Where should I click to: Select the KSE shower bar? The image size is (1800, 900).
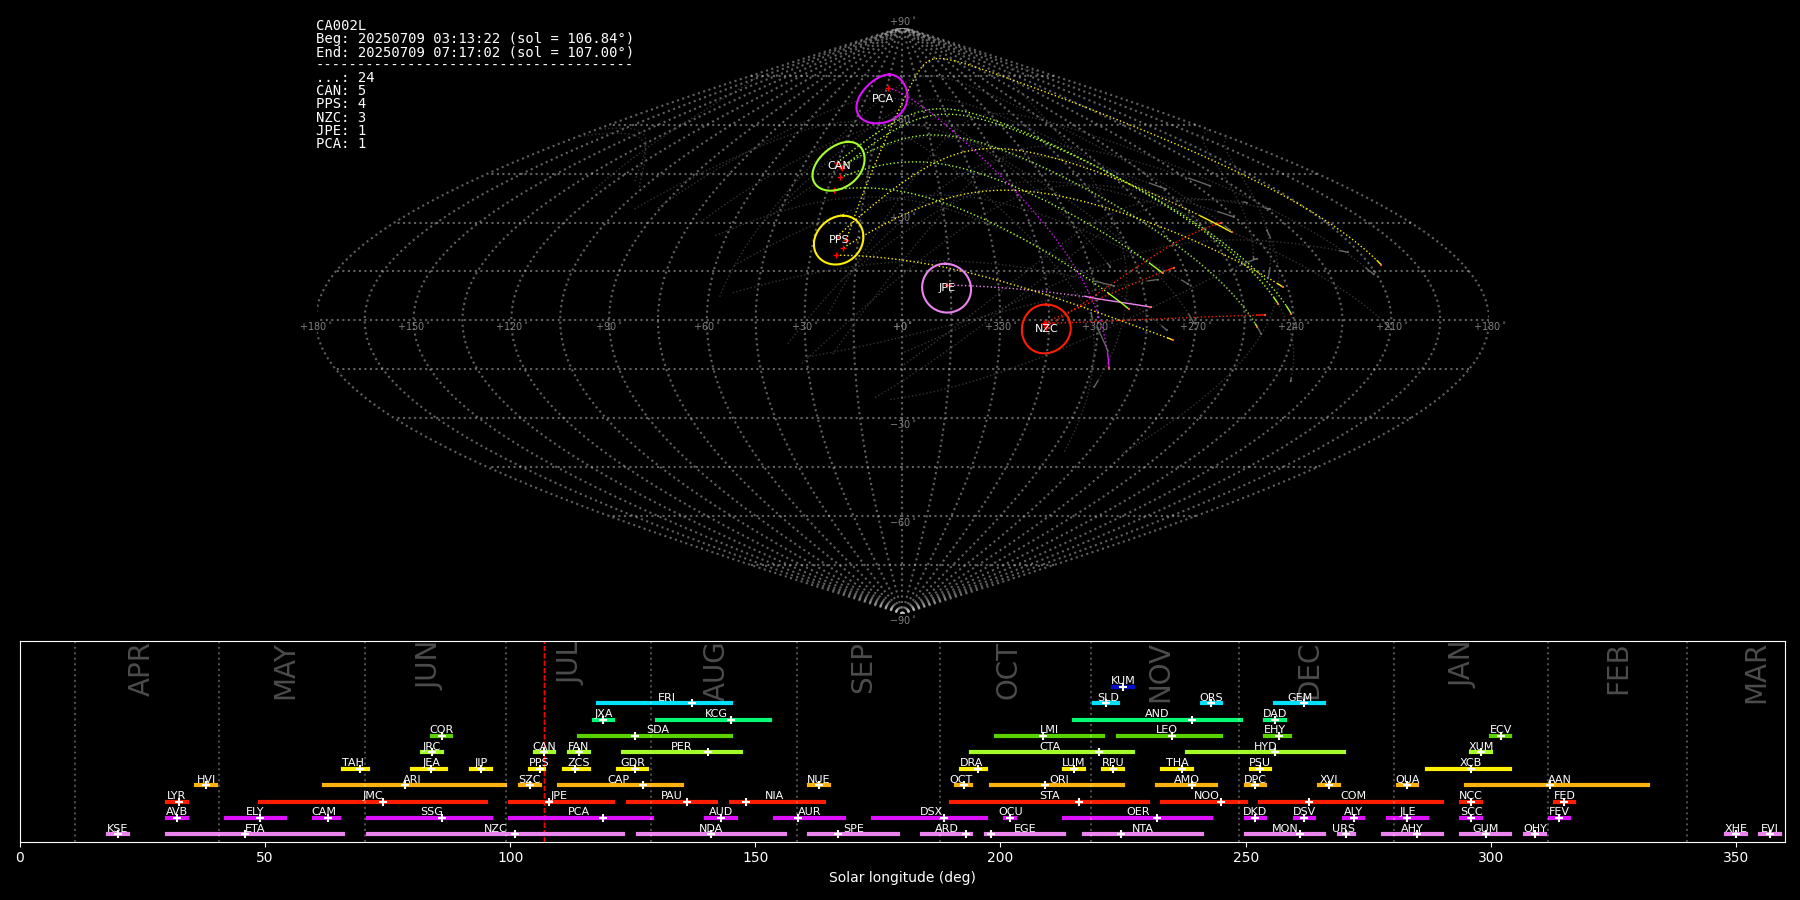pos(118,834)
